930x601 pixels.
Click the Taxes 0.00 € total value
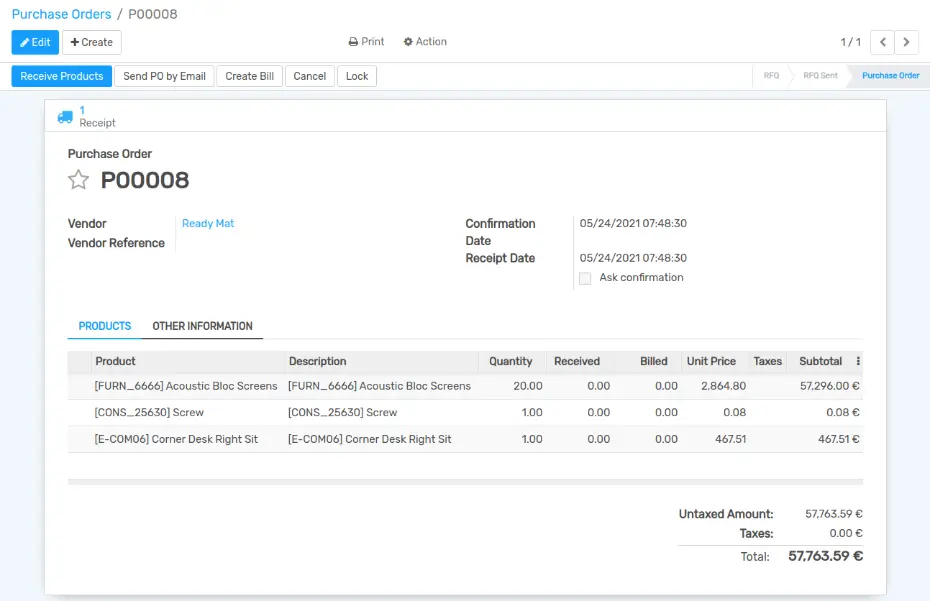[846, 533]
